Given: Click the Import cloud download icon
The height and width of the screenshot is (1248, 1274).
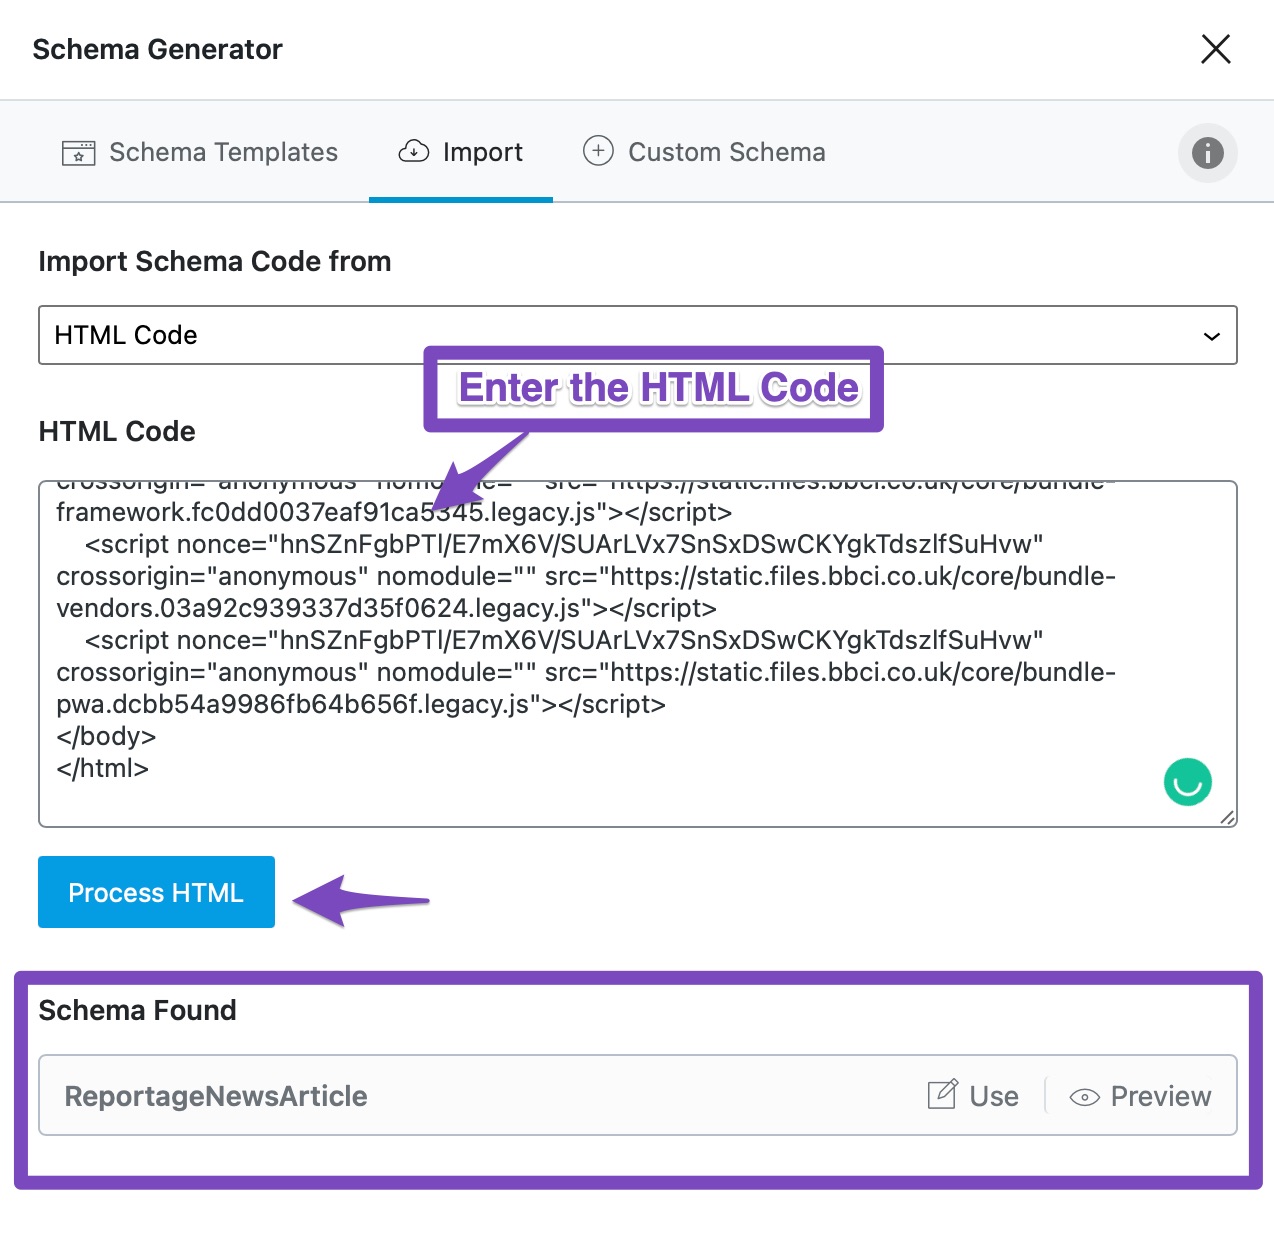Looking at the screenshot, I should [414, 151].
